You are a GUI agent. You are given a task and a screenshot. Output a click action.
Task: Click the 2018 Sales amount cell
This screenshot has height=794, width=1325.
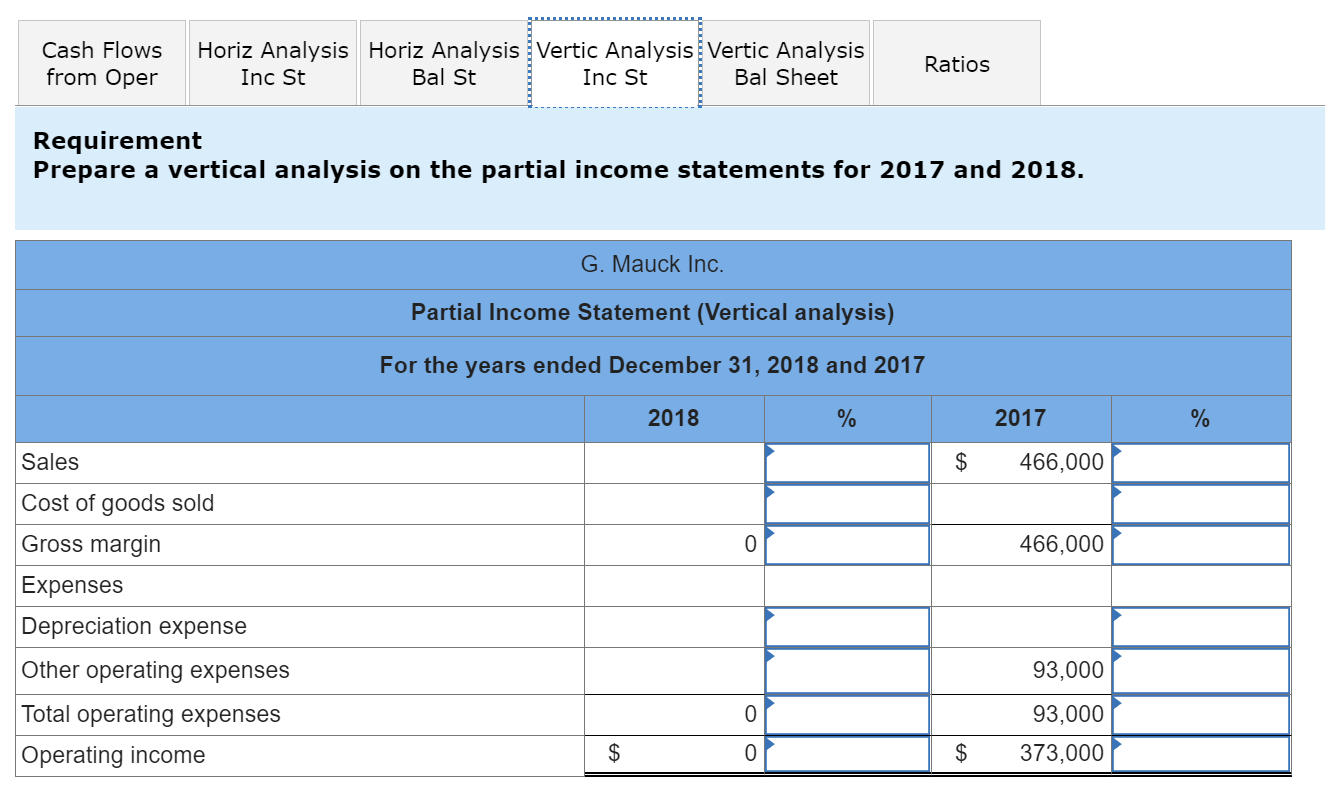(x=675, y=462)
